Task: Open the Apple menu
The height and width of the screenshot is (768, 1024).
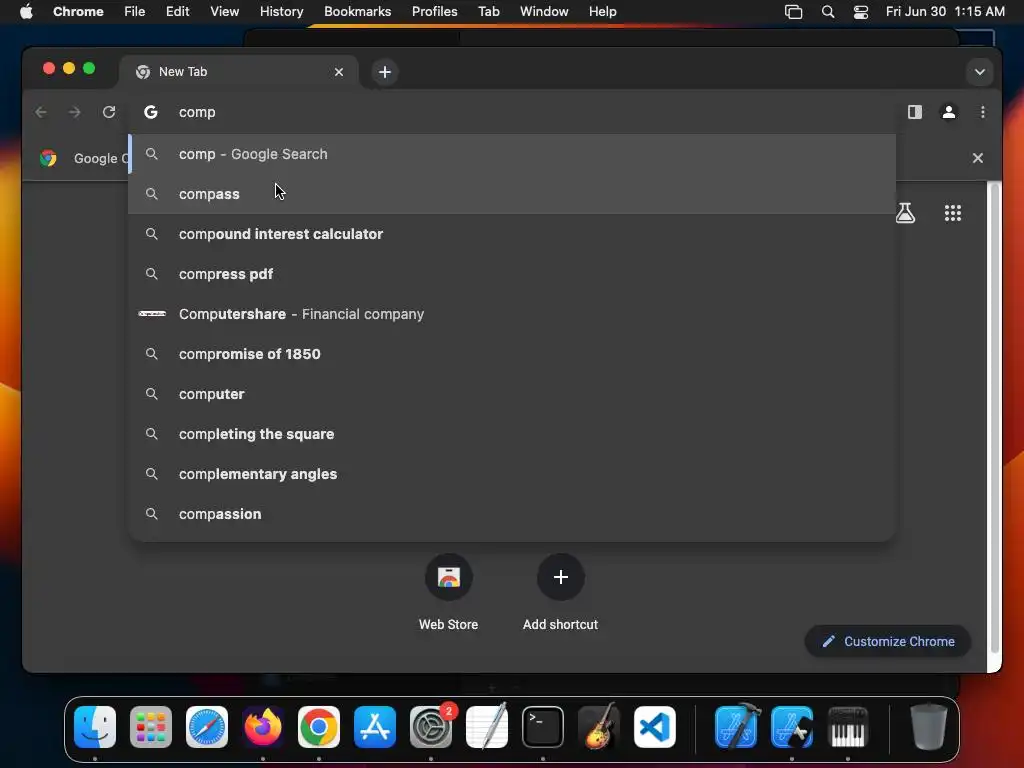Action: (26, 12)
